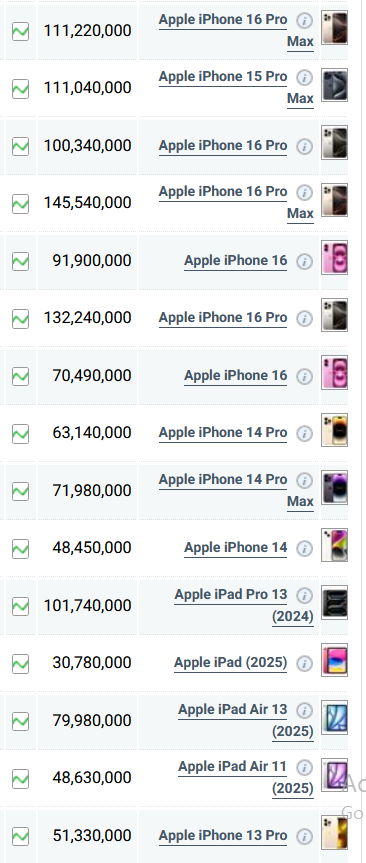Show price chart icon beside 63,140,000
The image size is (366, 863).
coord(20,433)
